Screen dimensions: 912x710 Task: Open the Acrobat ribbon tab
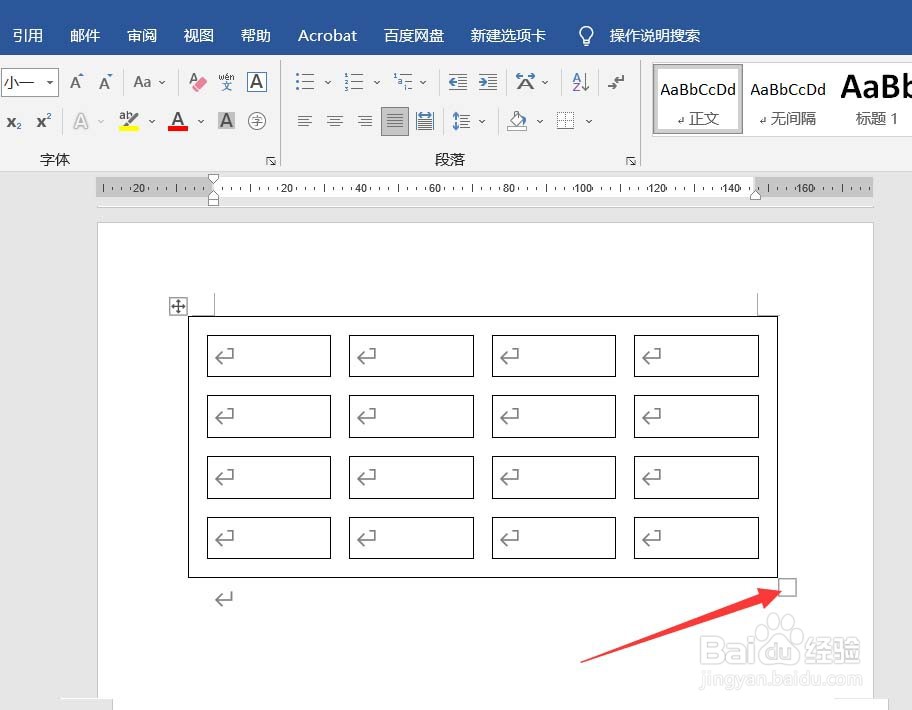[x=327, y=35]
